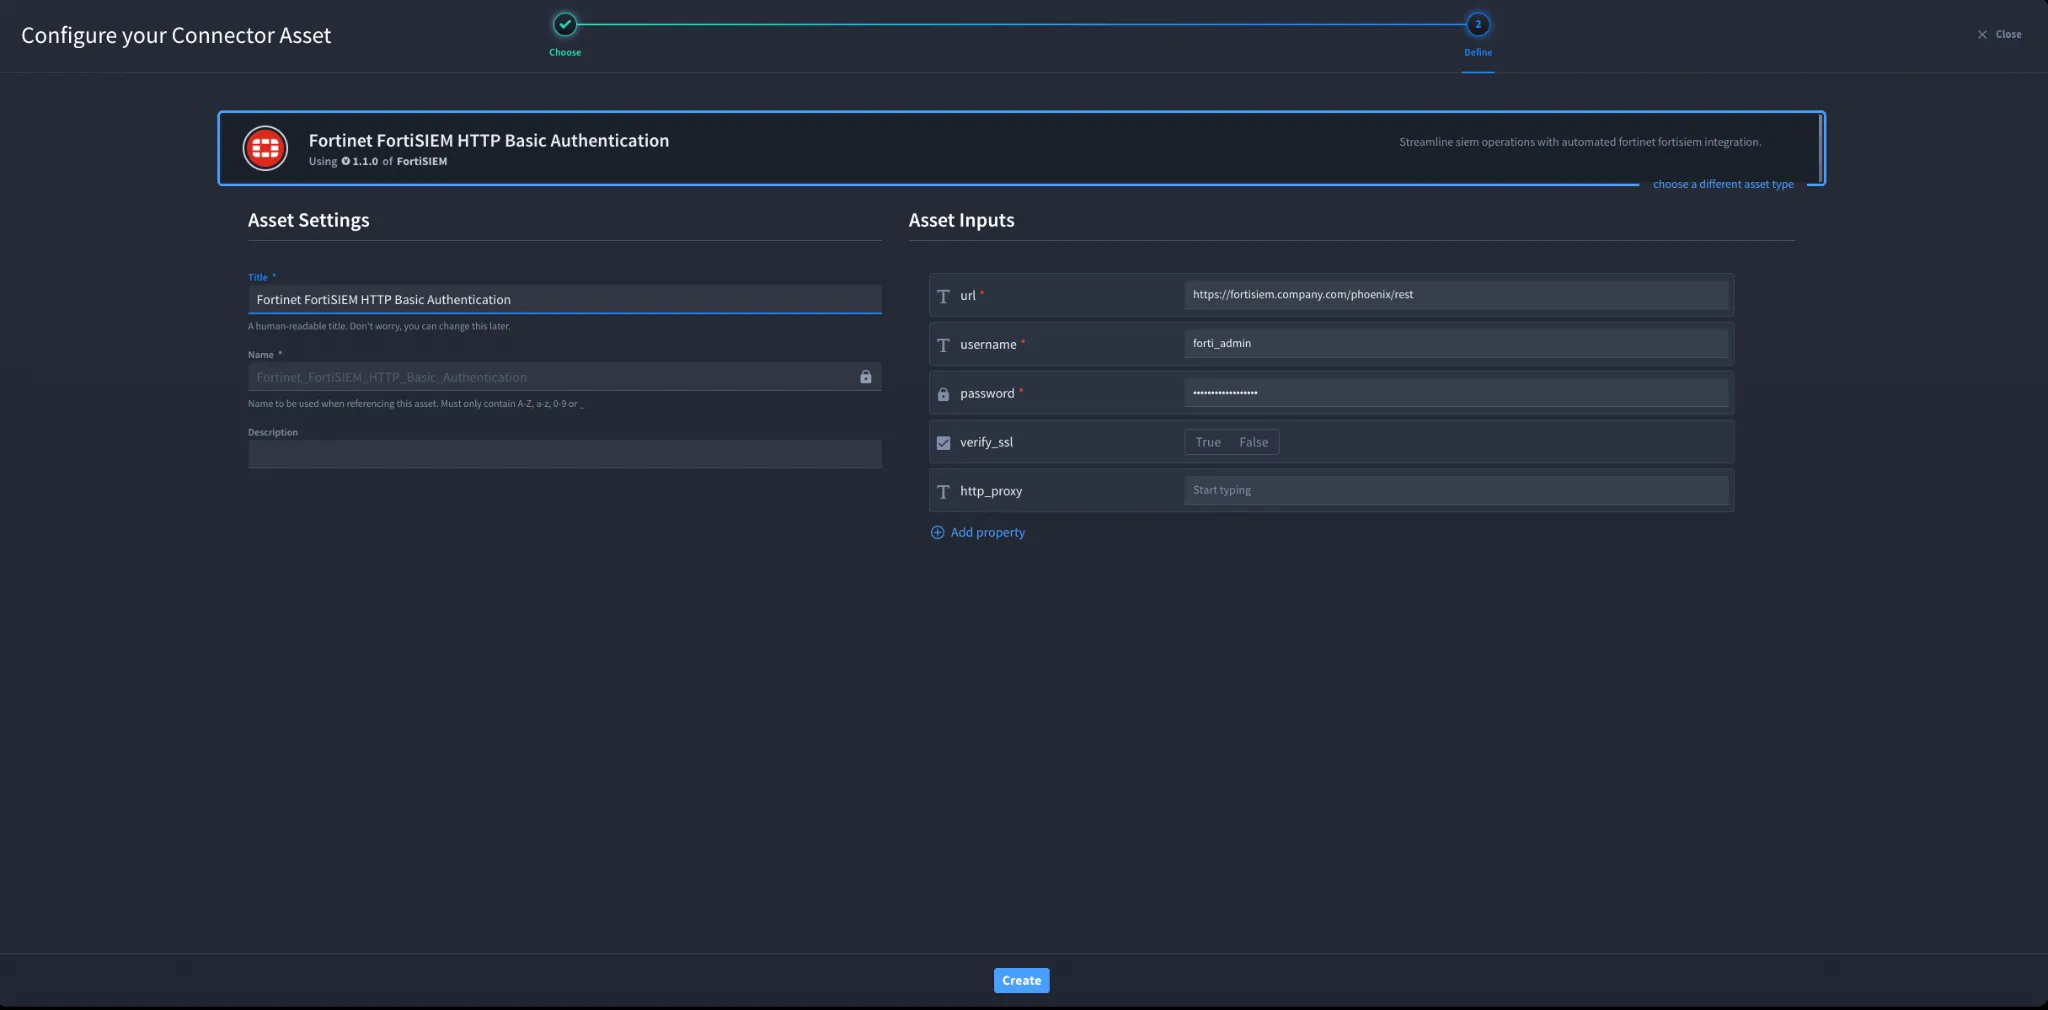Click the Asset Inputs heading
Screen dimensions: 2048x1010
(961, 220)
